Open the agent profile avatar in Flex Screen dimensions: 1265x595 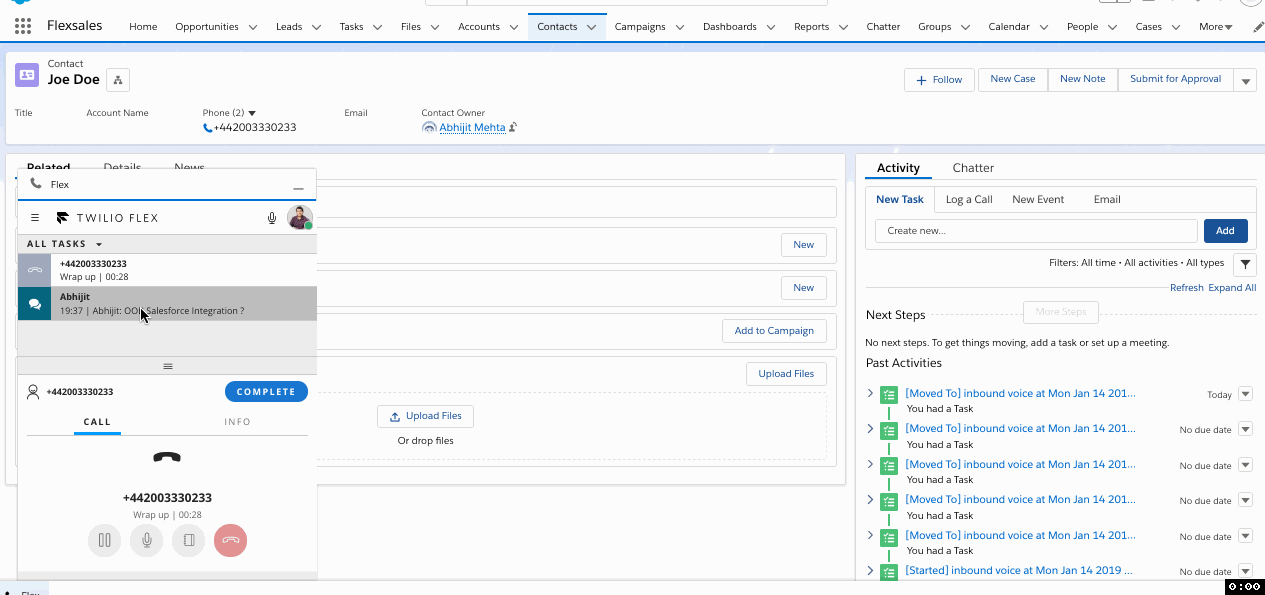(299, 217)
